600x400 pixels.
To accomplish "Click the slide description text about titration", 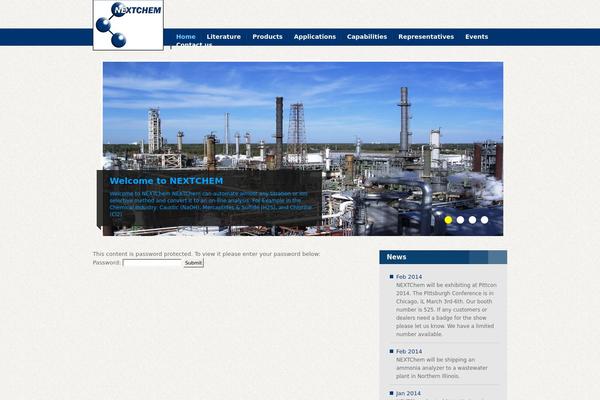I will (211, 204).
